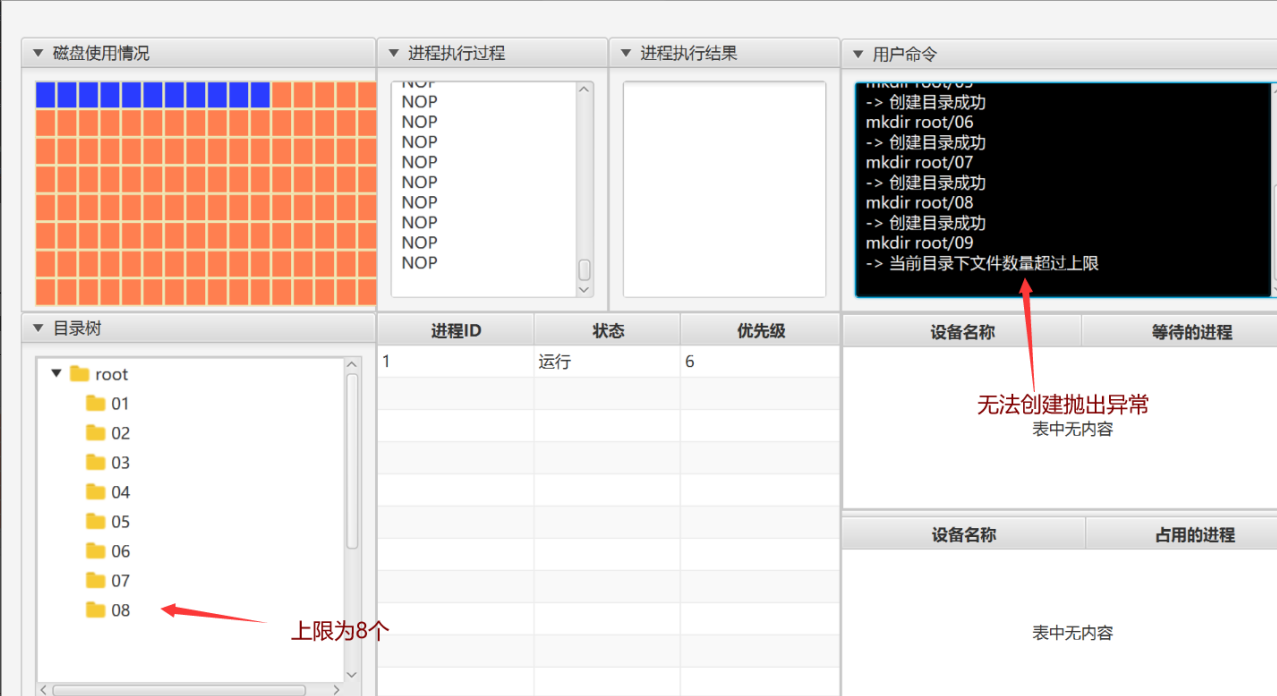
Task: Click 设备名称 header in waiting table
Action: point(962,332)
